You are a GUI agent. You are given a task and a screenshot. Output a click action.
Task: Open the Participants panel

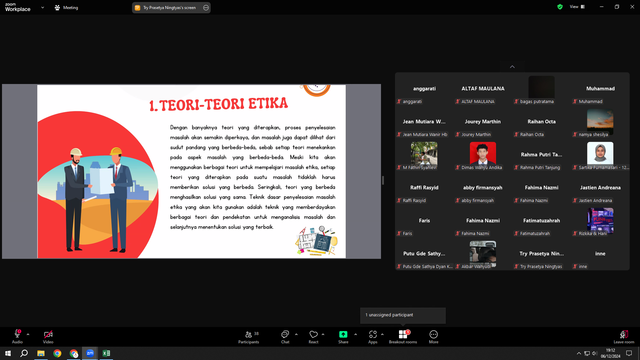click(249, 337)
